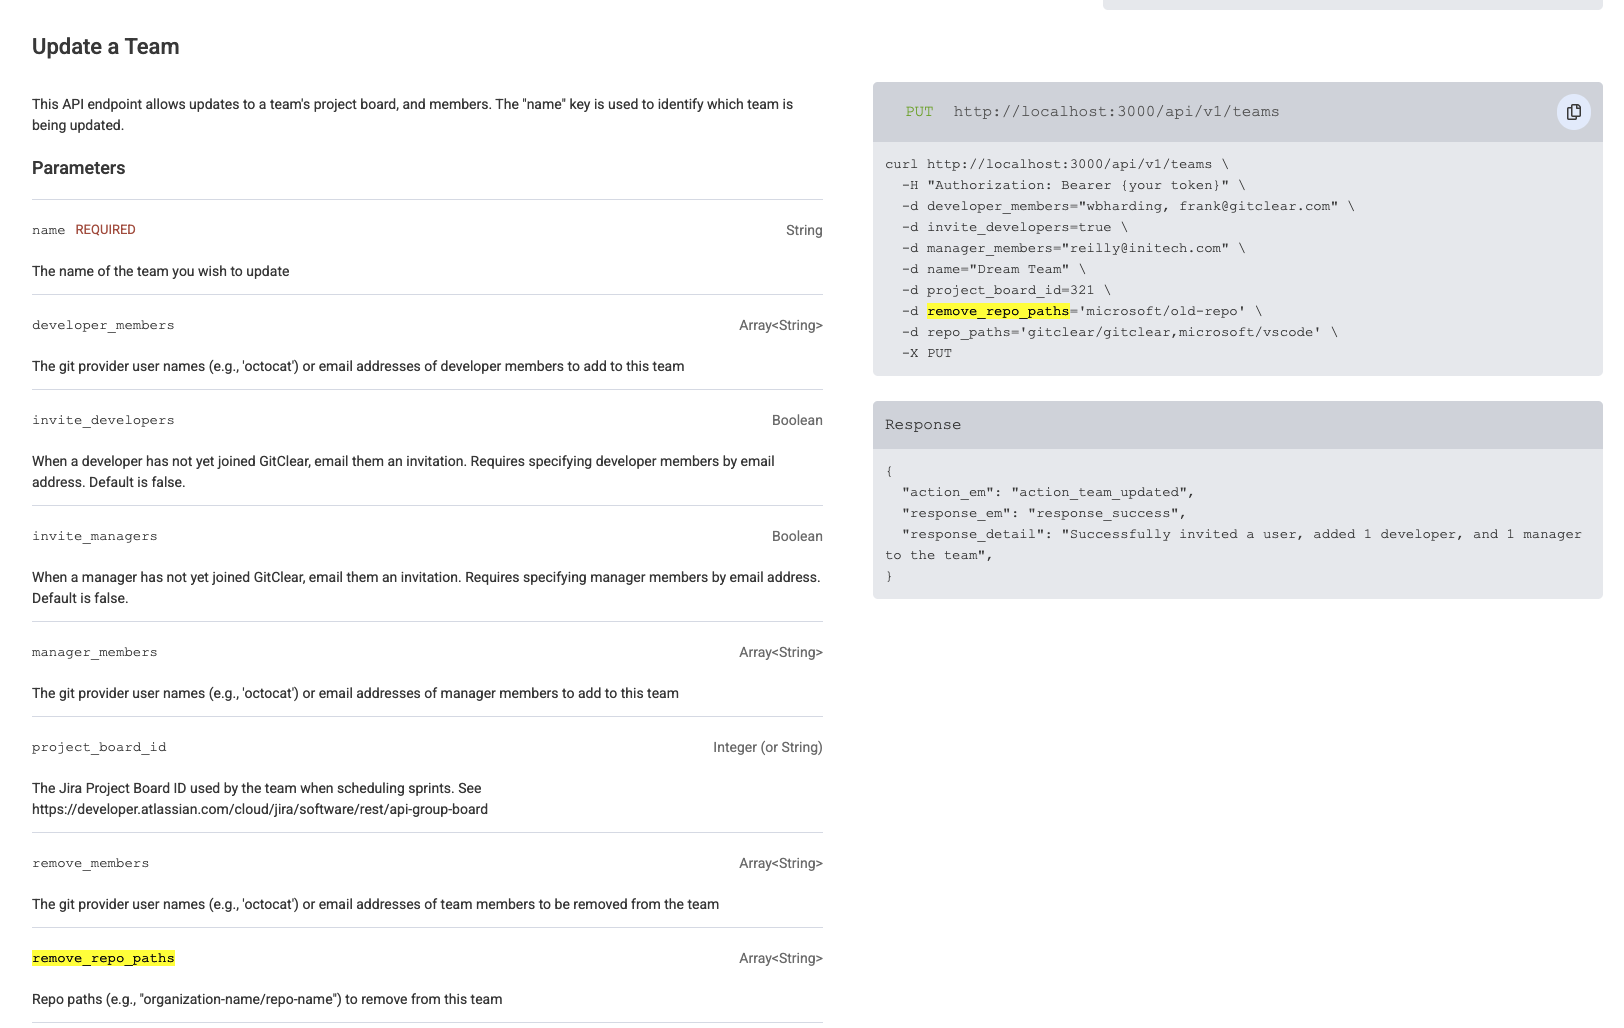Click the highlighted remove_repo_paths parameter name
1624x1028 pixels.
coord(103,958)
